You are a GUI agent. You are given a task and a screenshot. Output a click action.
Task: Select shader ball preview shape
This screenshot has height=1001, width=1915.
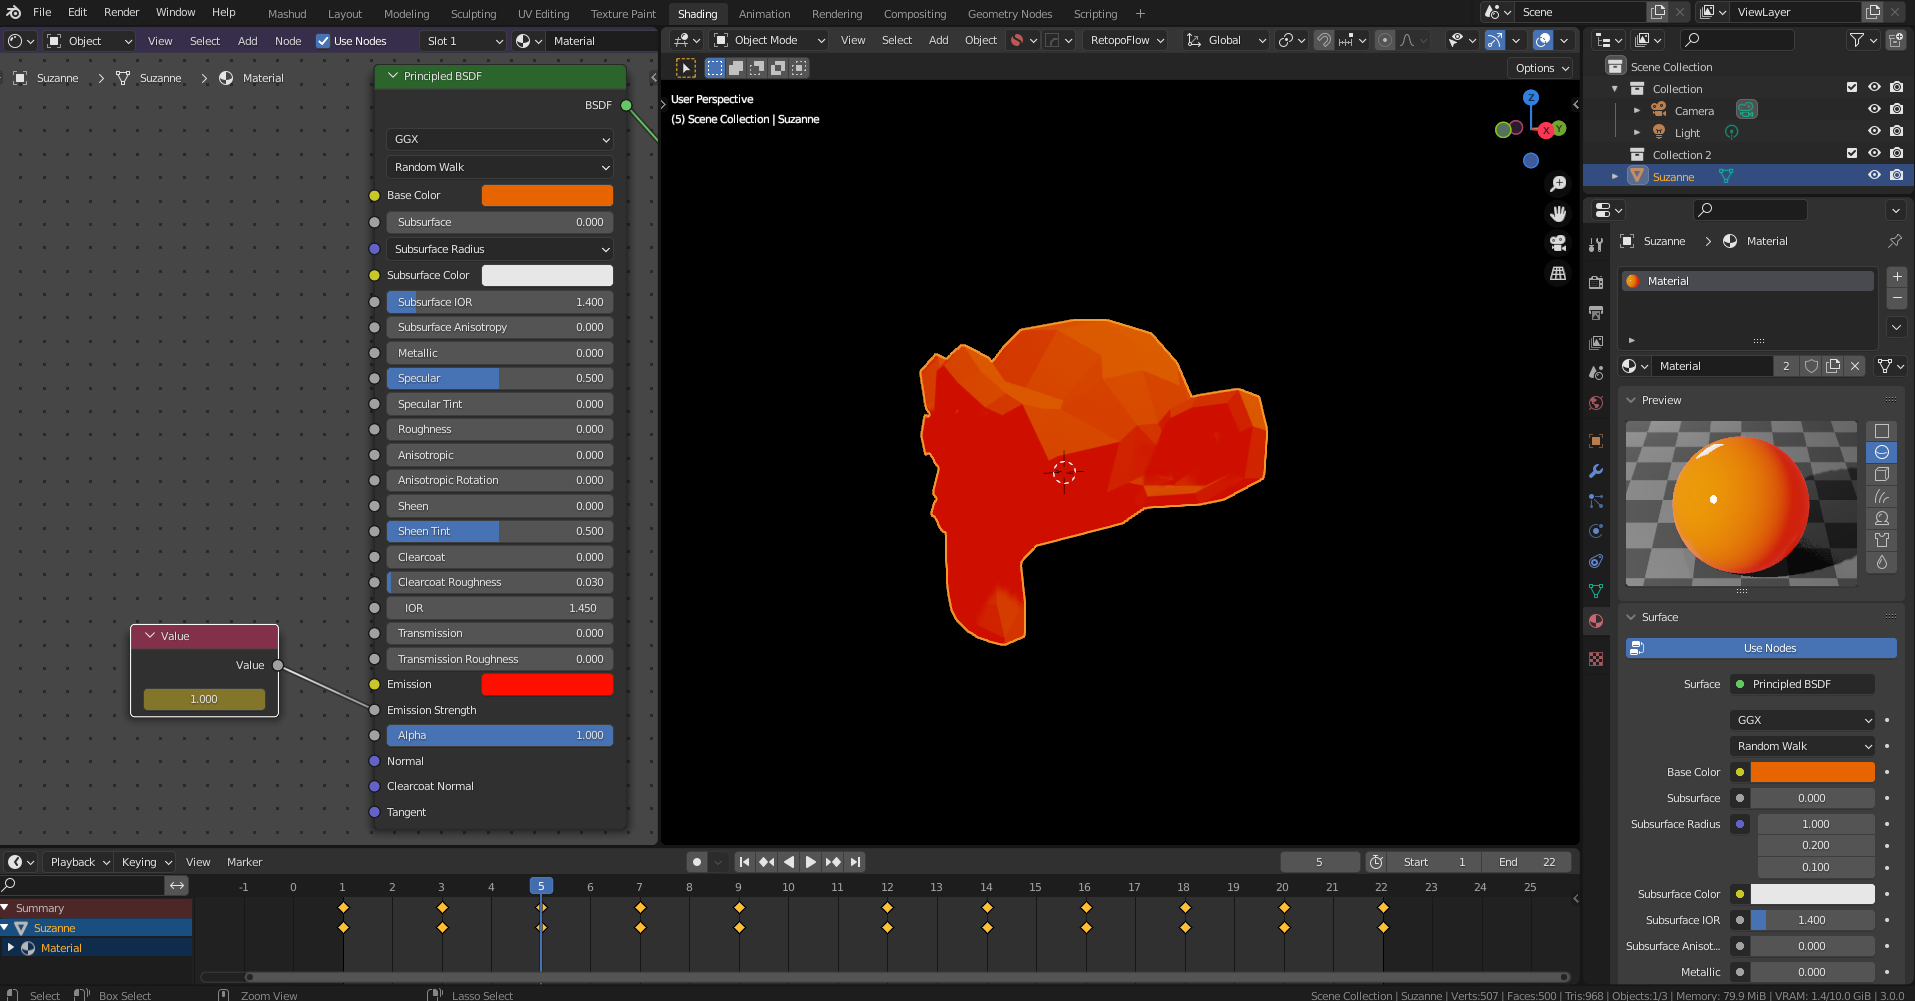point(1882,518)
